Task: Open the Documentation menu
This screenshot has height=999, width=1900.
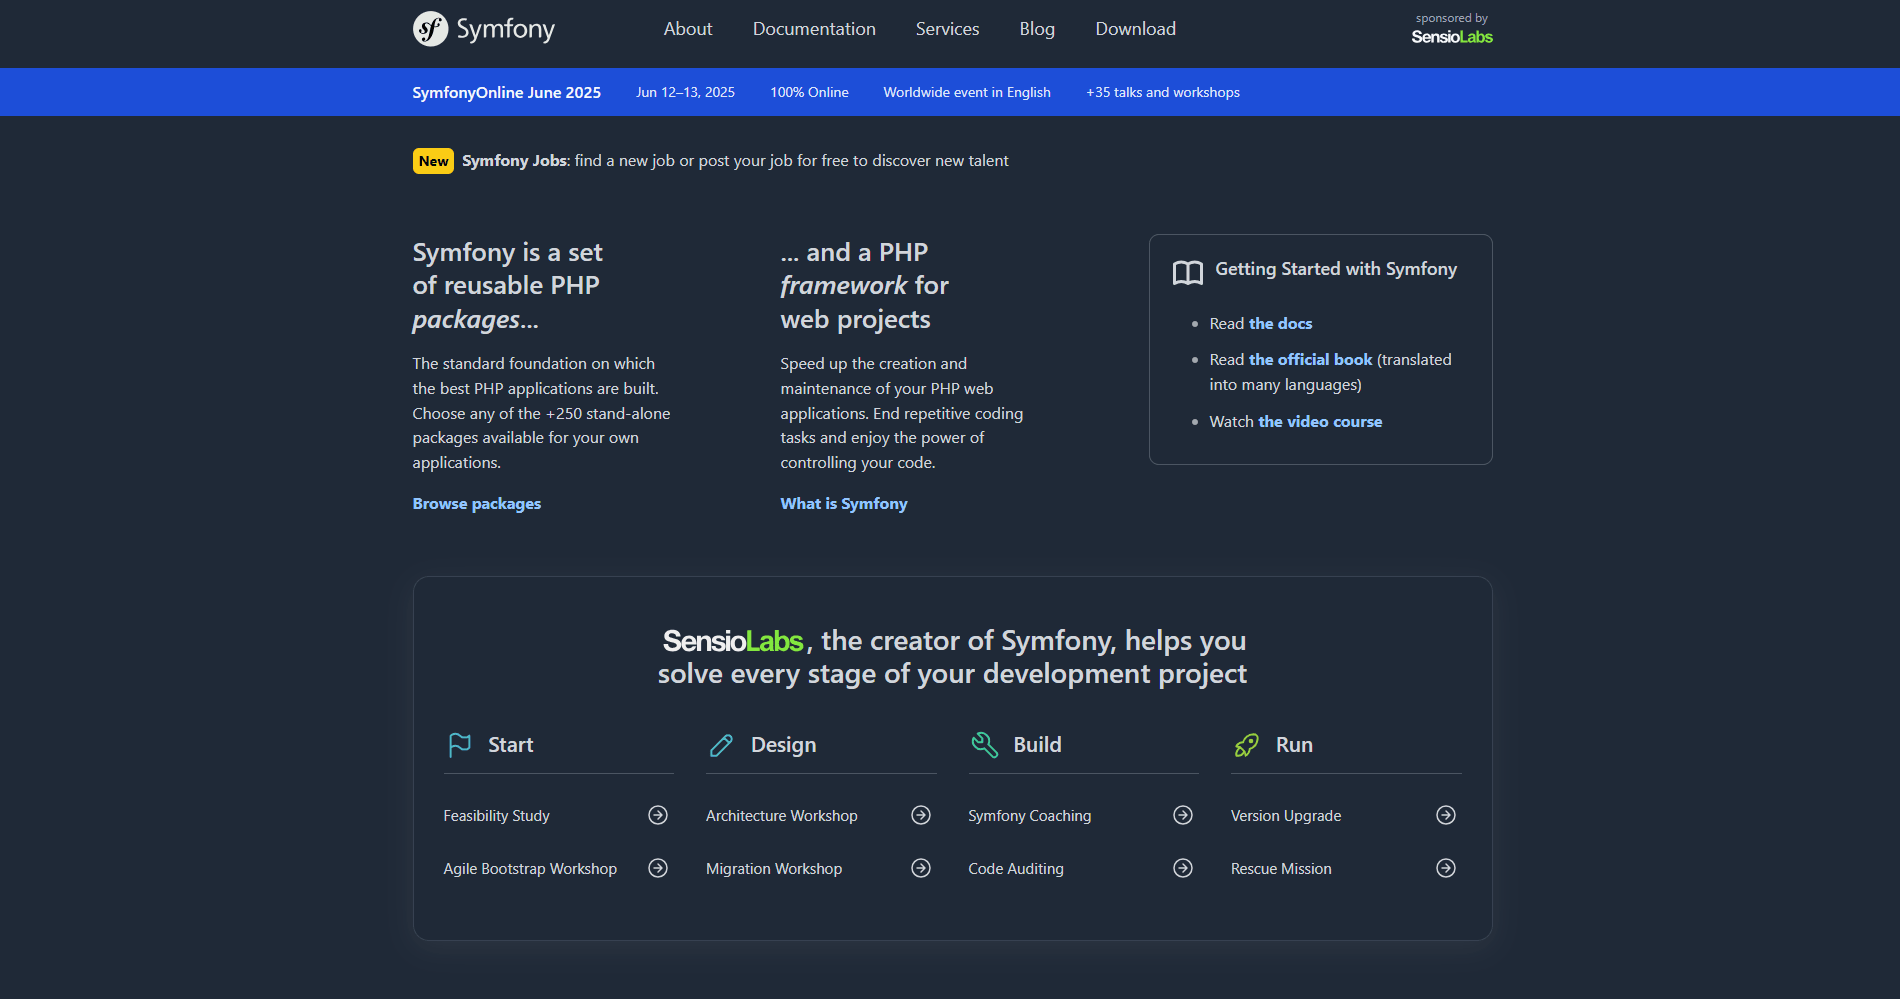Action: click(814, 29)
